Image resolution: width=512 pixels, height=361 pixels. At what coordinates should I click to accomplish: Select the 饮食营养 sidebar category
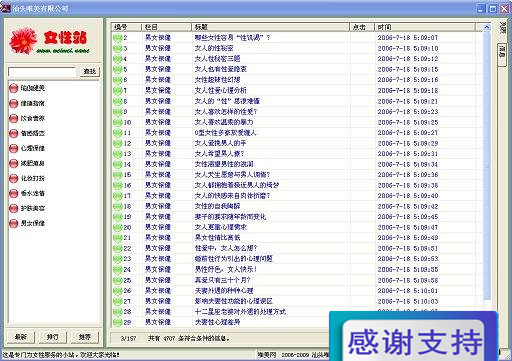pos(27,118)
